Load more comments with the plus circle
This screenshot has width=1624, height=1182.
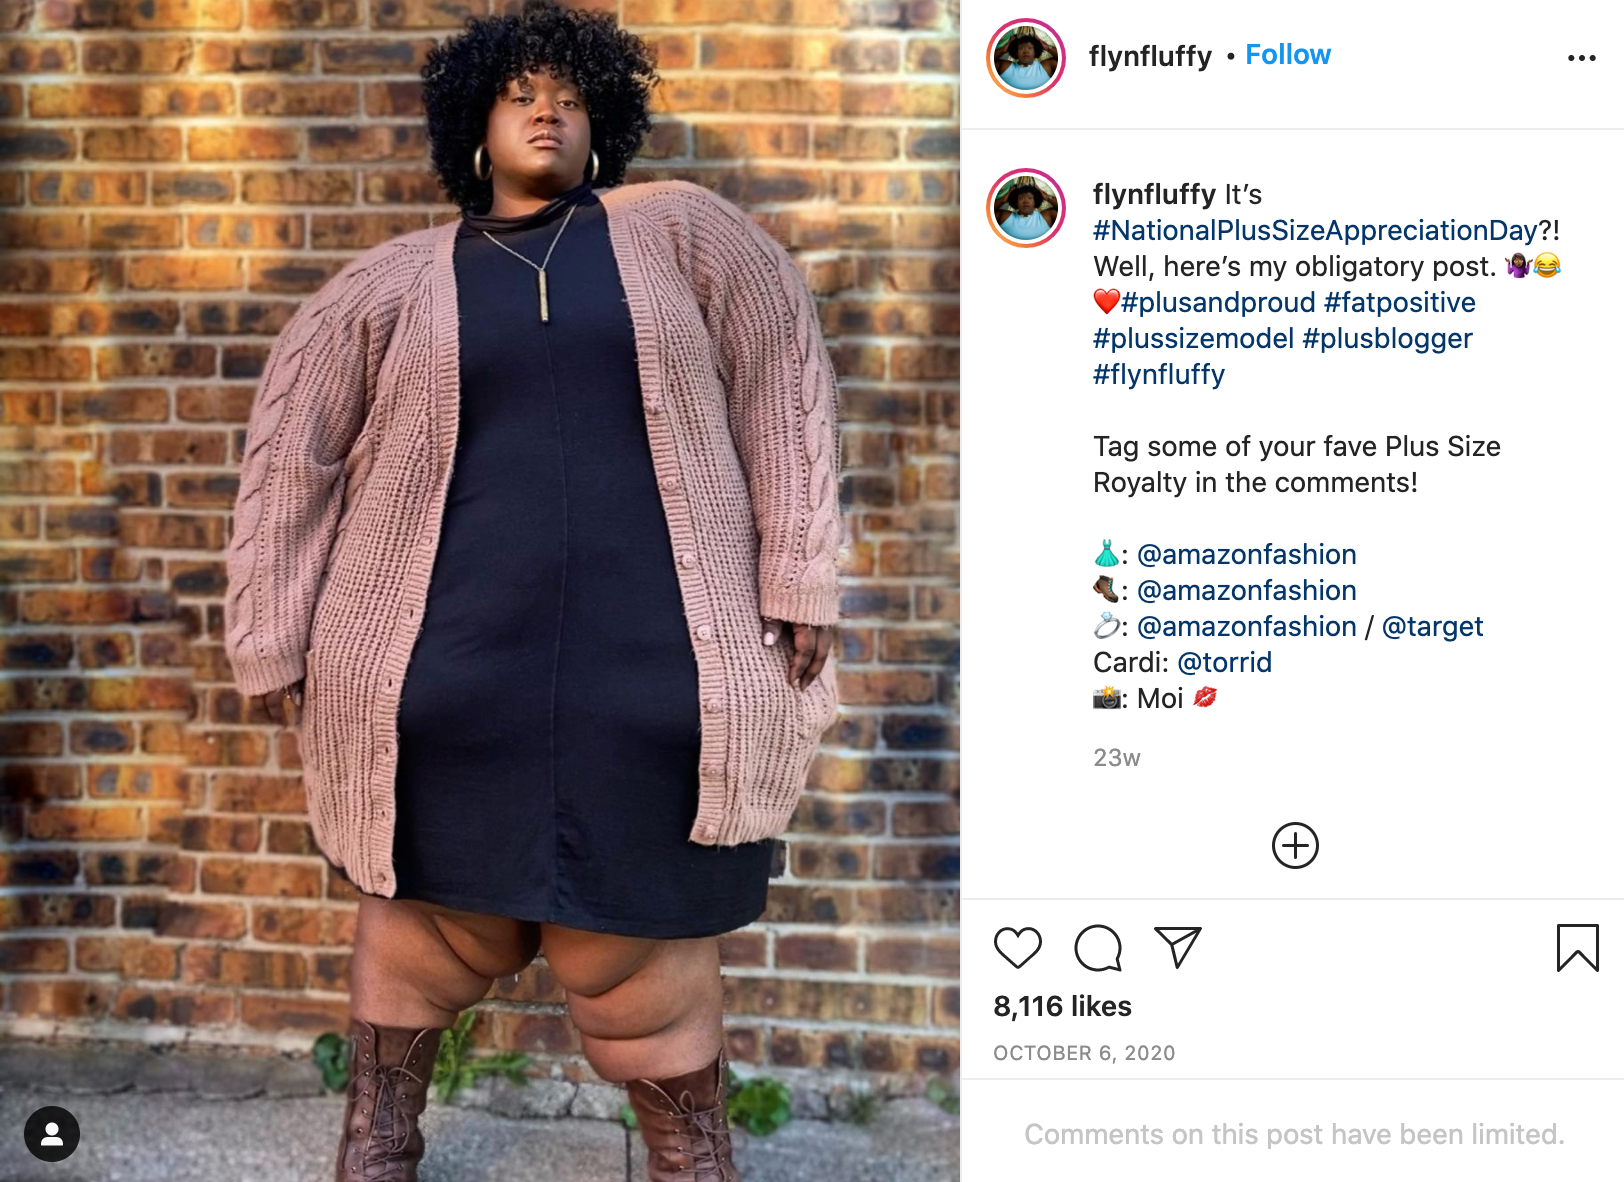click(x=1295, y=846)
